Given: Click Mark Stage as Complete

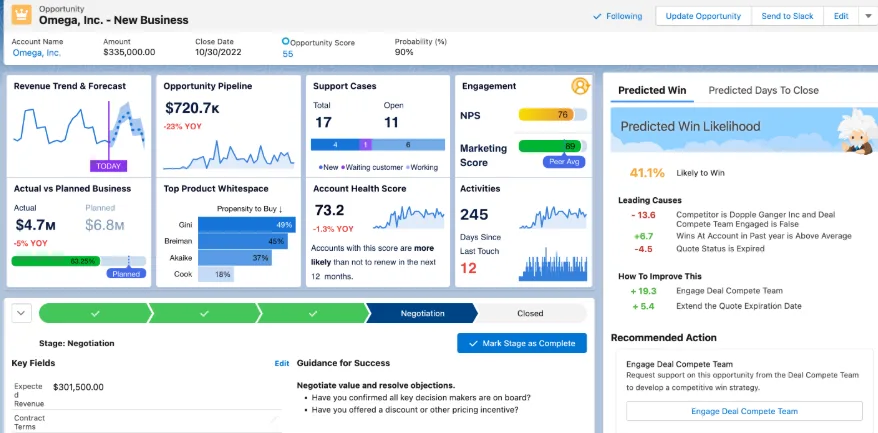Looking at the screenshot, I should tap(522, 343).
